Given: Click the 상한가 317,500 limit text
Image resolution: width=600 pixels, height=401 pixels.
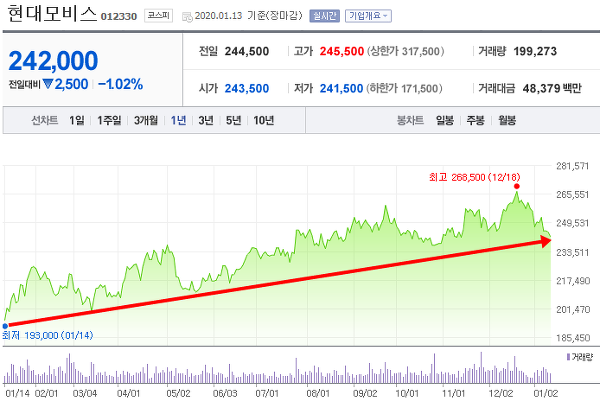Looking at the screenshot, I should pyautogui.click(x=406, y=51).
